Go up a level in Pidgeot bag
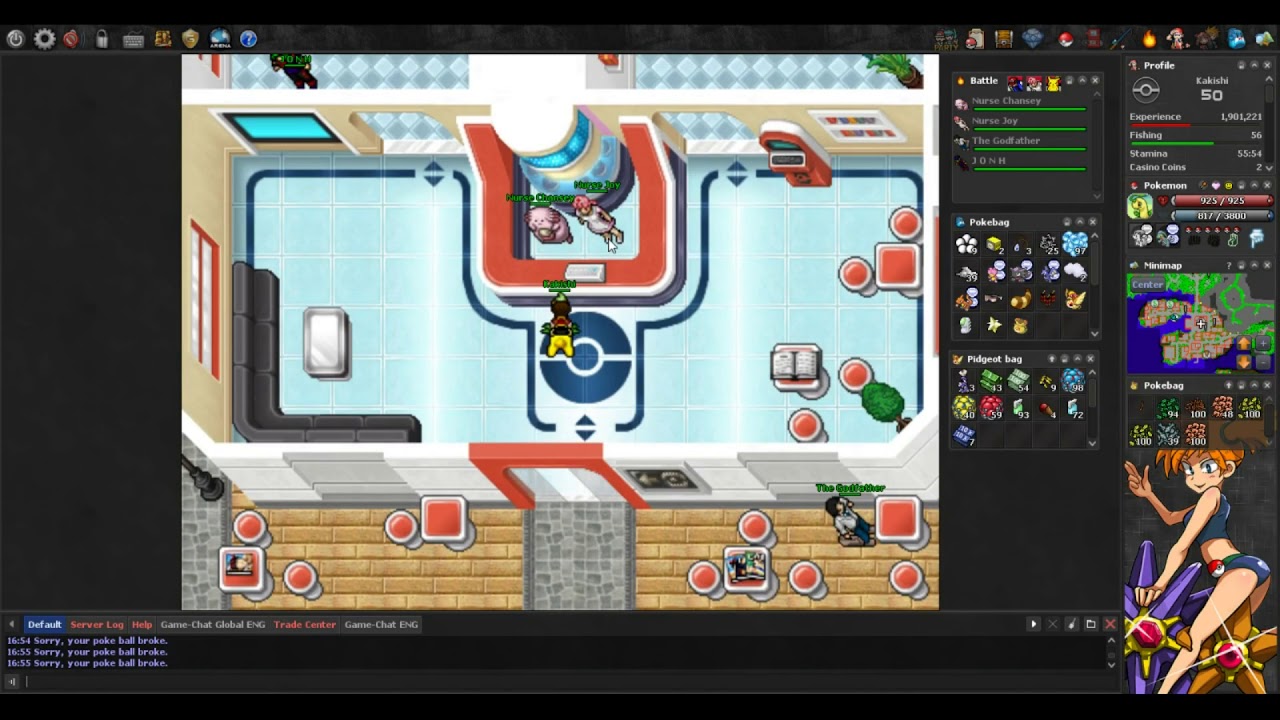This screenshot has height=720, width=1280. pos(1051,358)
